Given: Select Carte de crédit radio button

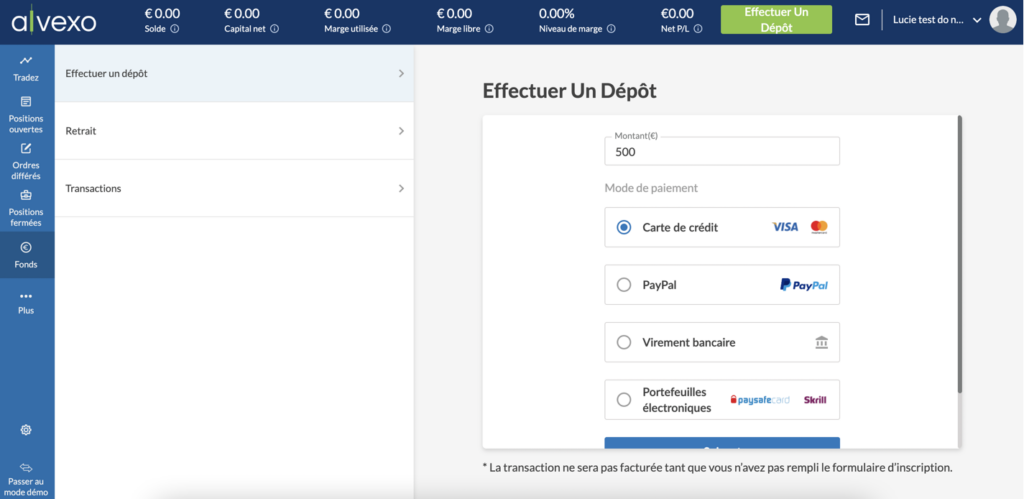Looking at the screenshot, I should pyautogui.click(x=624, y=227).
